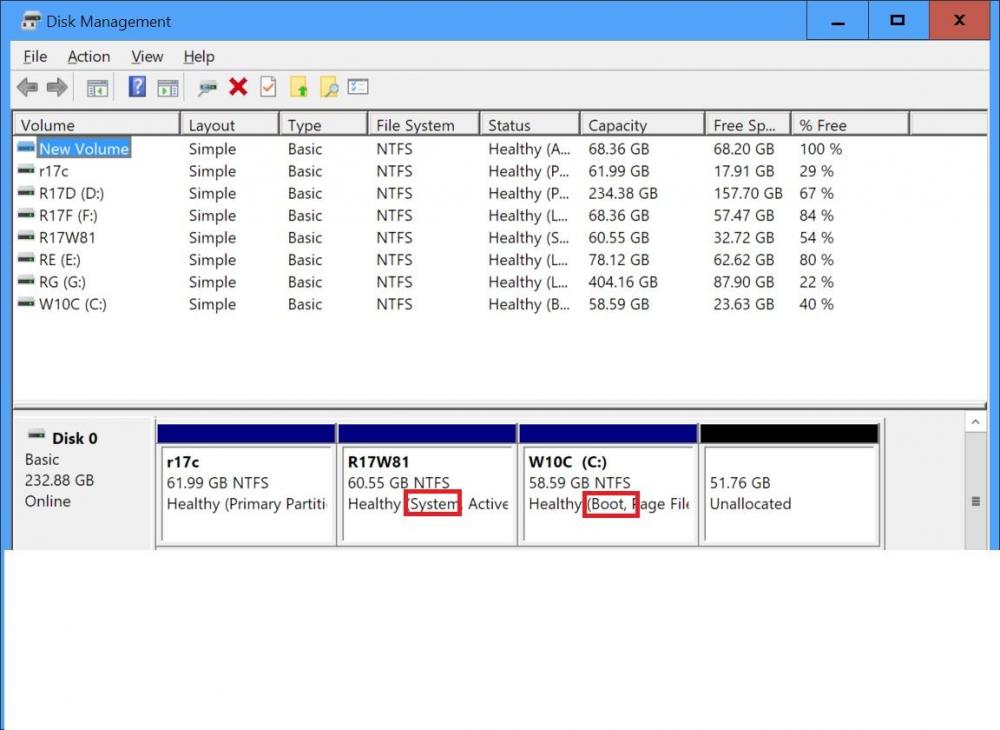Click the 157.70 GB free space cell
The image size is (1000, 730).
pos(747,193)
